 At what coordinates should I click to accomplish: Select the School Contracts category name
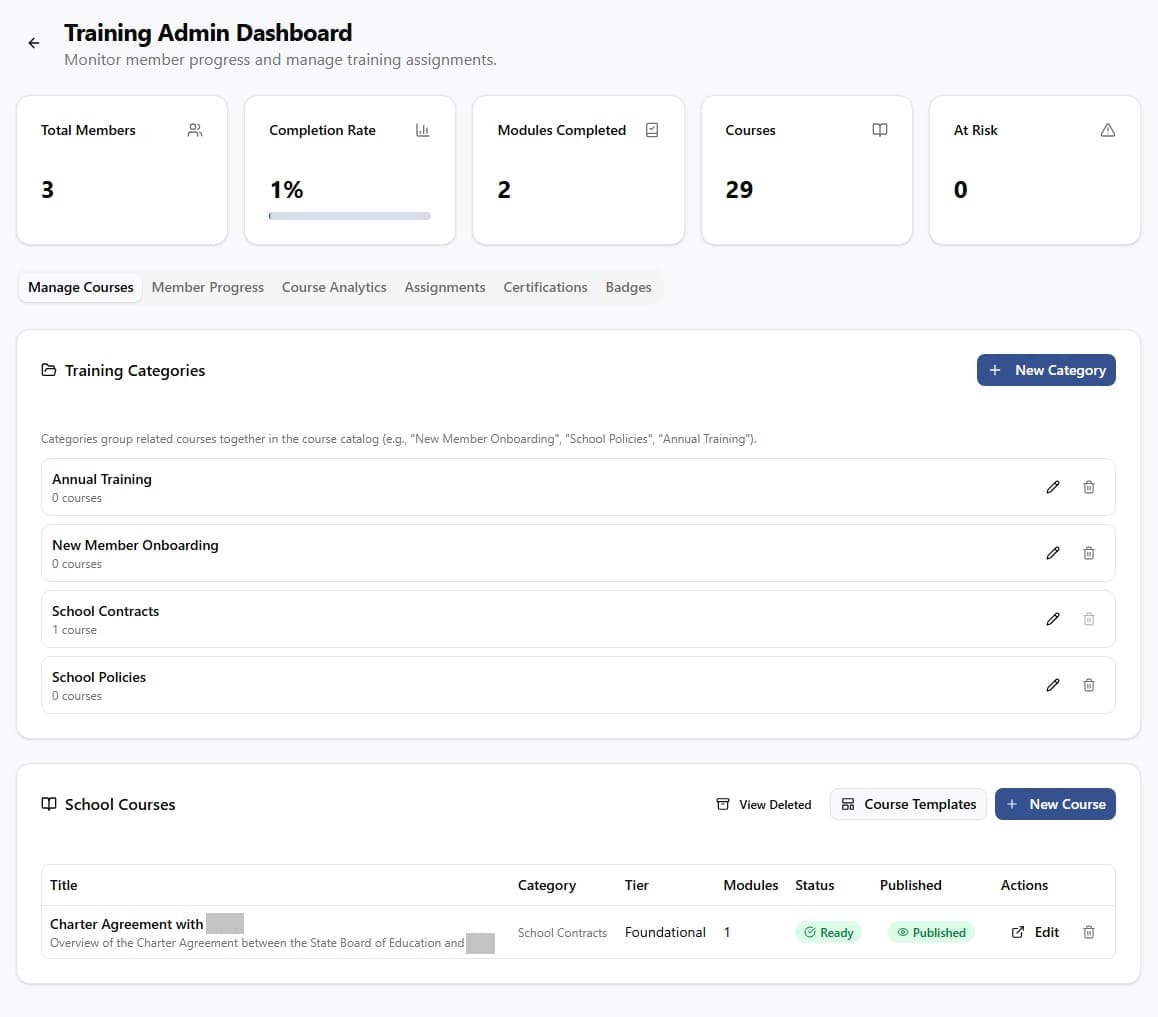(106, 612)
